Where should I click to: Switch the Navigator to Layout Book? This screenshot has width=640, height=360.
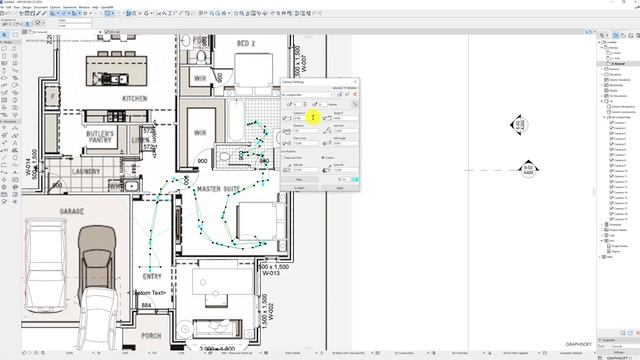(x=631, y=35)
